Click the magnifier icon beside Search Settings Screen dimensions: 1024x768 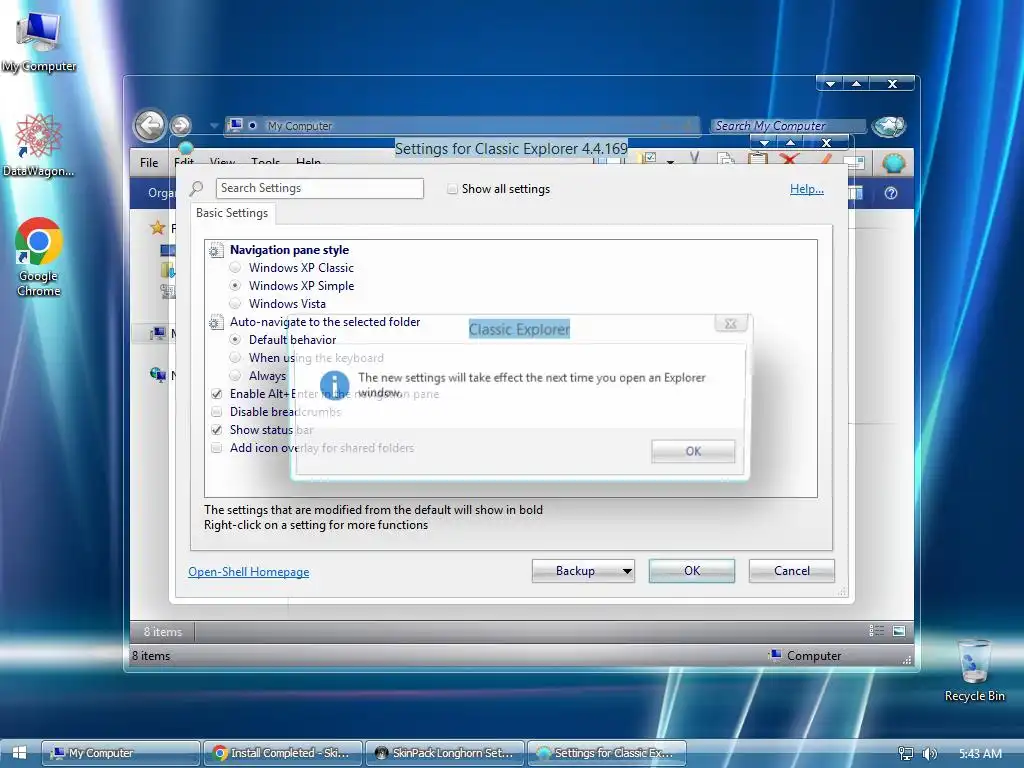(196, 189)
